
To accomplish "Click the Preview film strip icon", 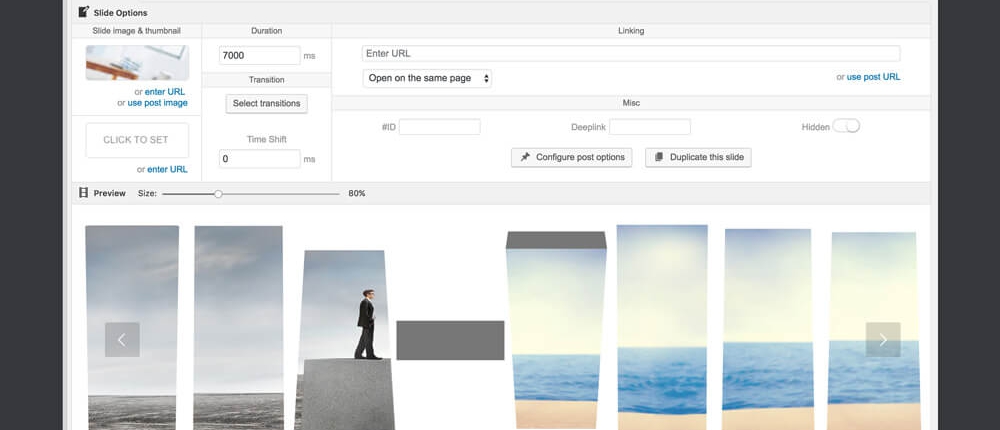I will click(x=83, y=193).
